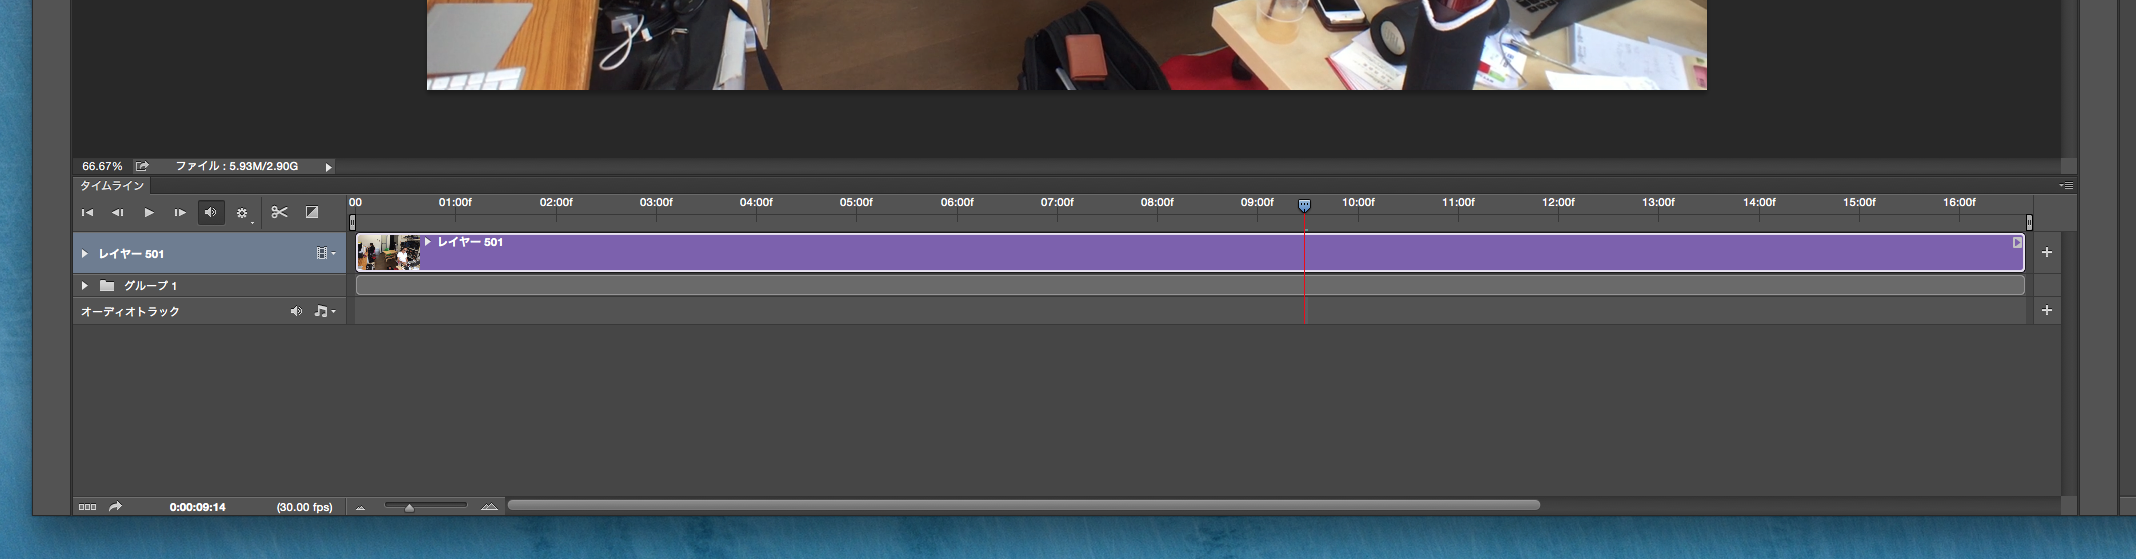Select the グループ 1 track label
The height and width of the screenshot is (559, 2136).
[x=150, y=286]
